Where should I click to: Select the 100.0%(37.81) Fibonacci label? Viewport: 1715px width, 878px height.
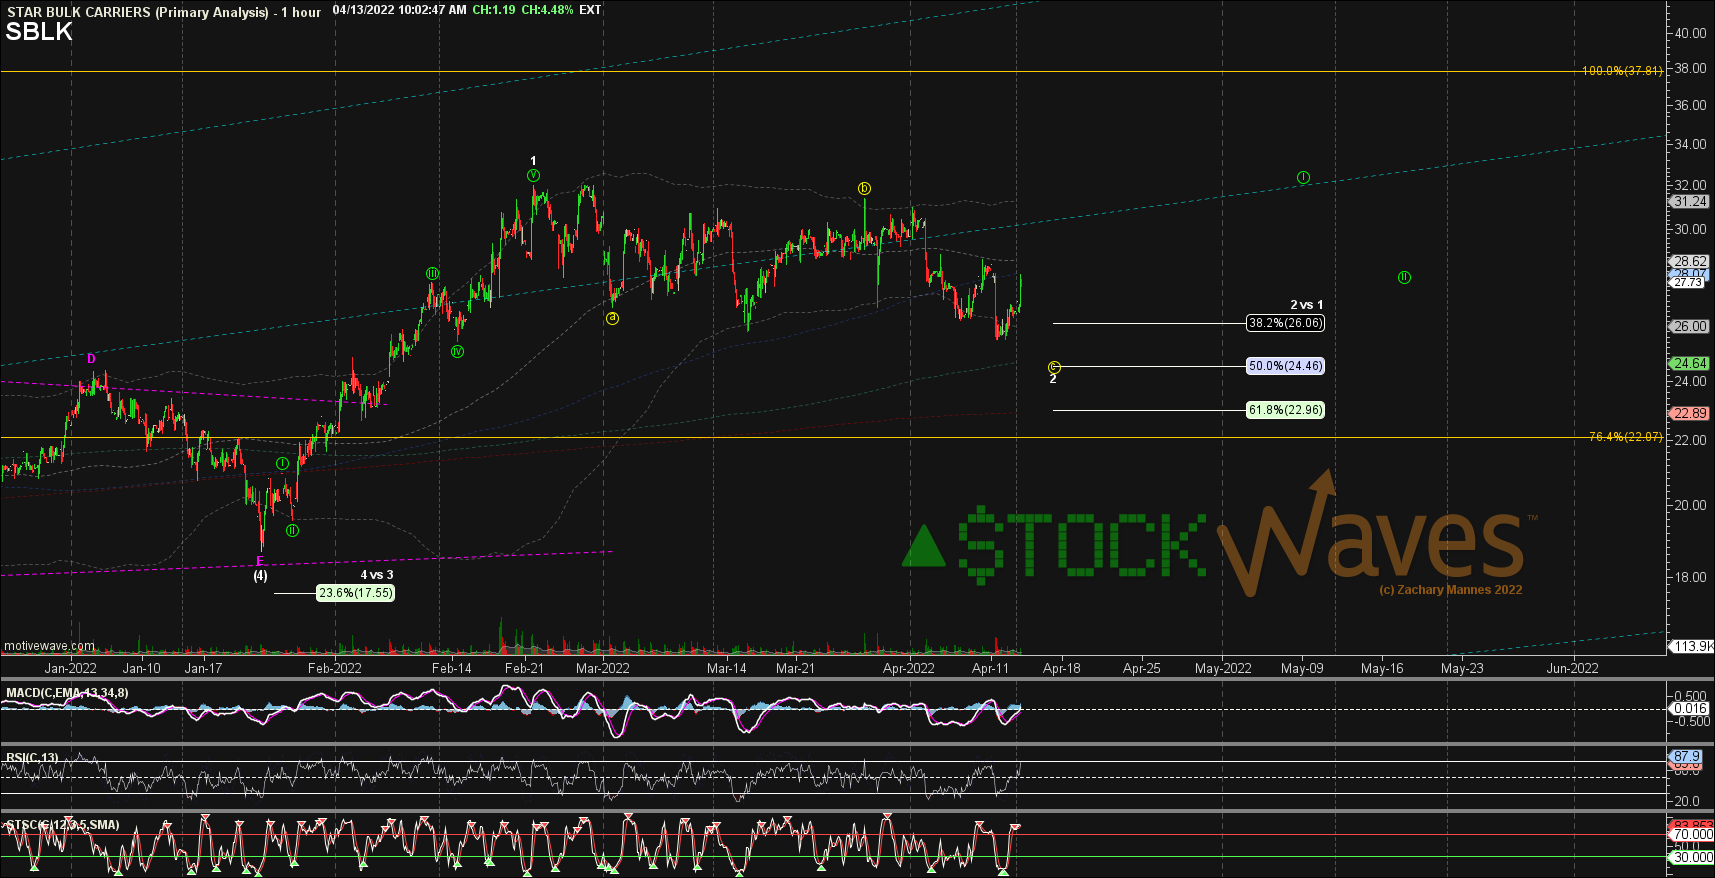(x=1622, y=71)
